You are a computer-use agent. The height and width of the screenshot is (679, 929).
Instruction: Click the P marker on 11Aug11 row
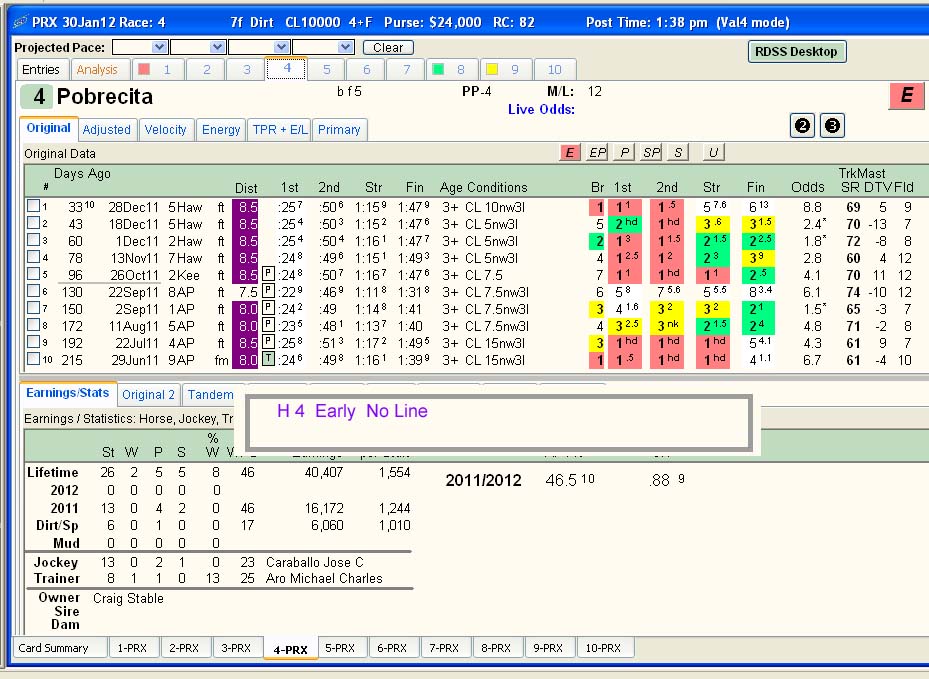pyautogui.click(x=268, y=325)
